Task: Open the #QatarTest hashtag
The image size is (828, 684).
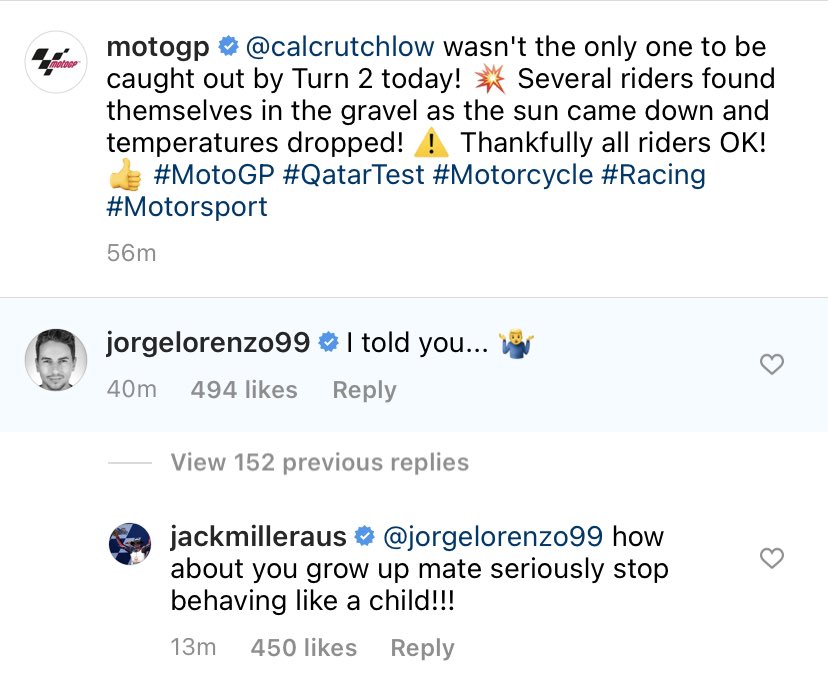Action: pyautogui.click(x=356, y=175)
